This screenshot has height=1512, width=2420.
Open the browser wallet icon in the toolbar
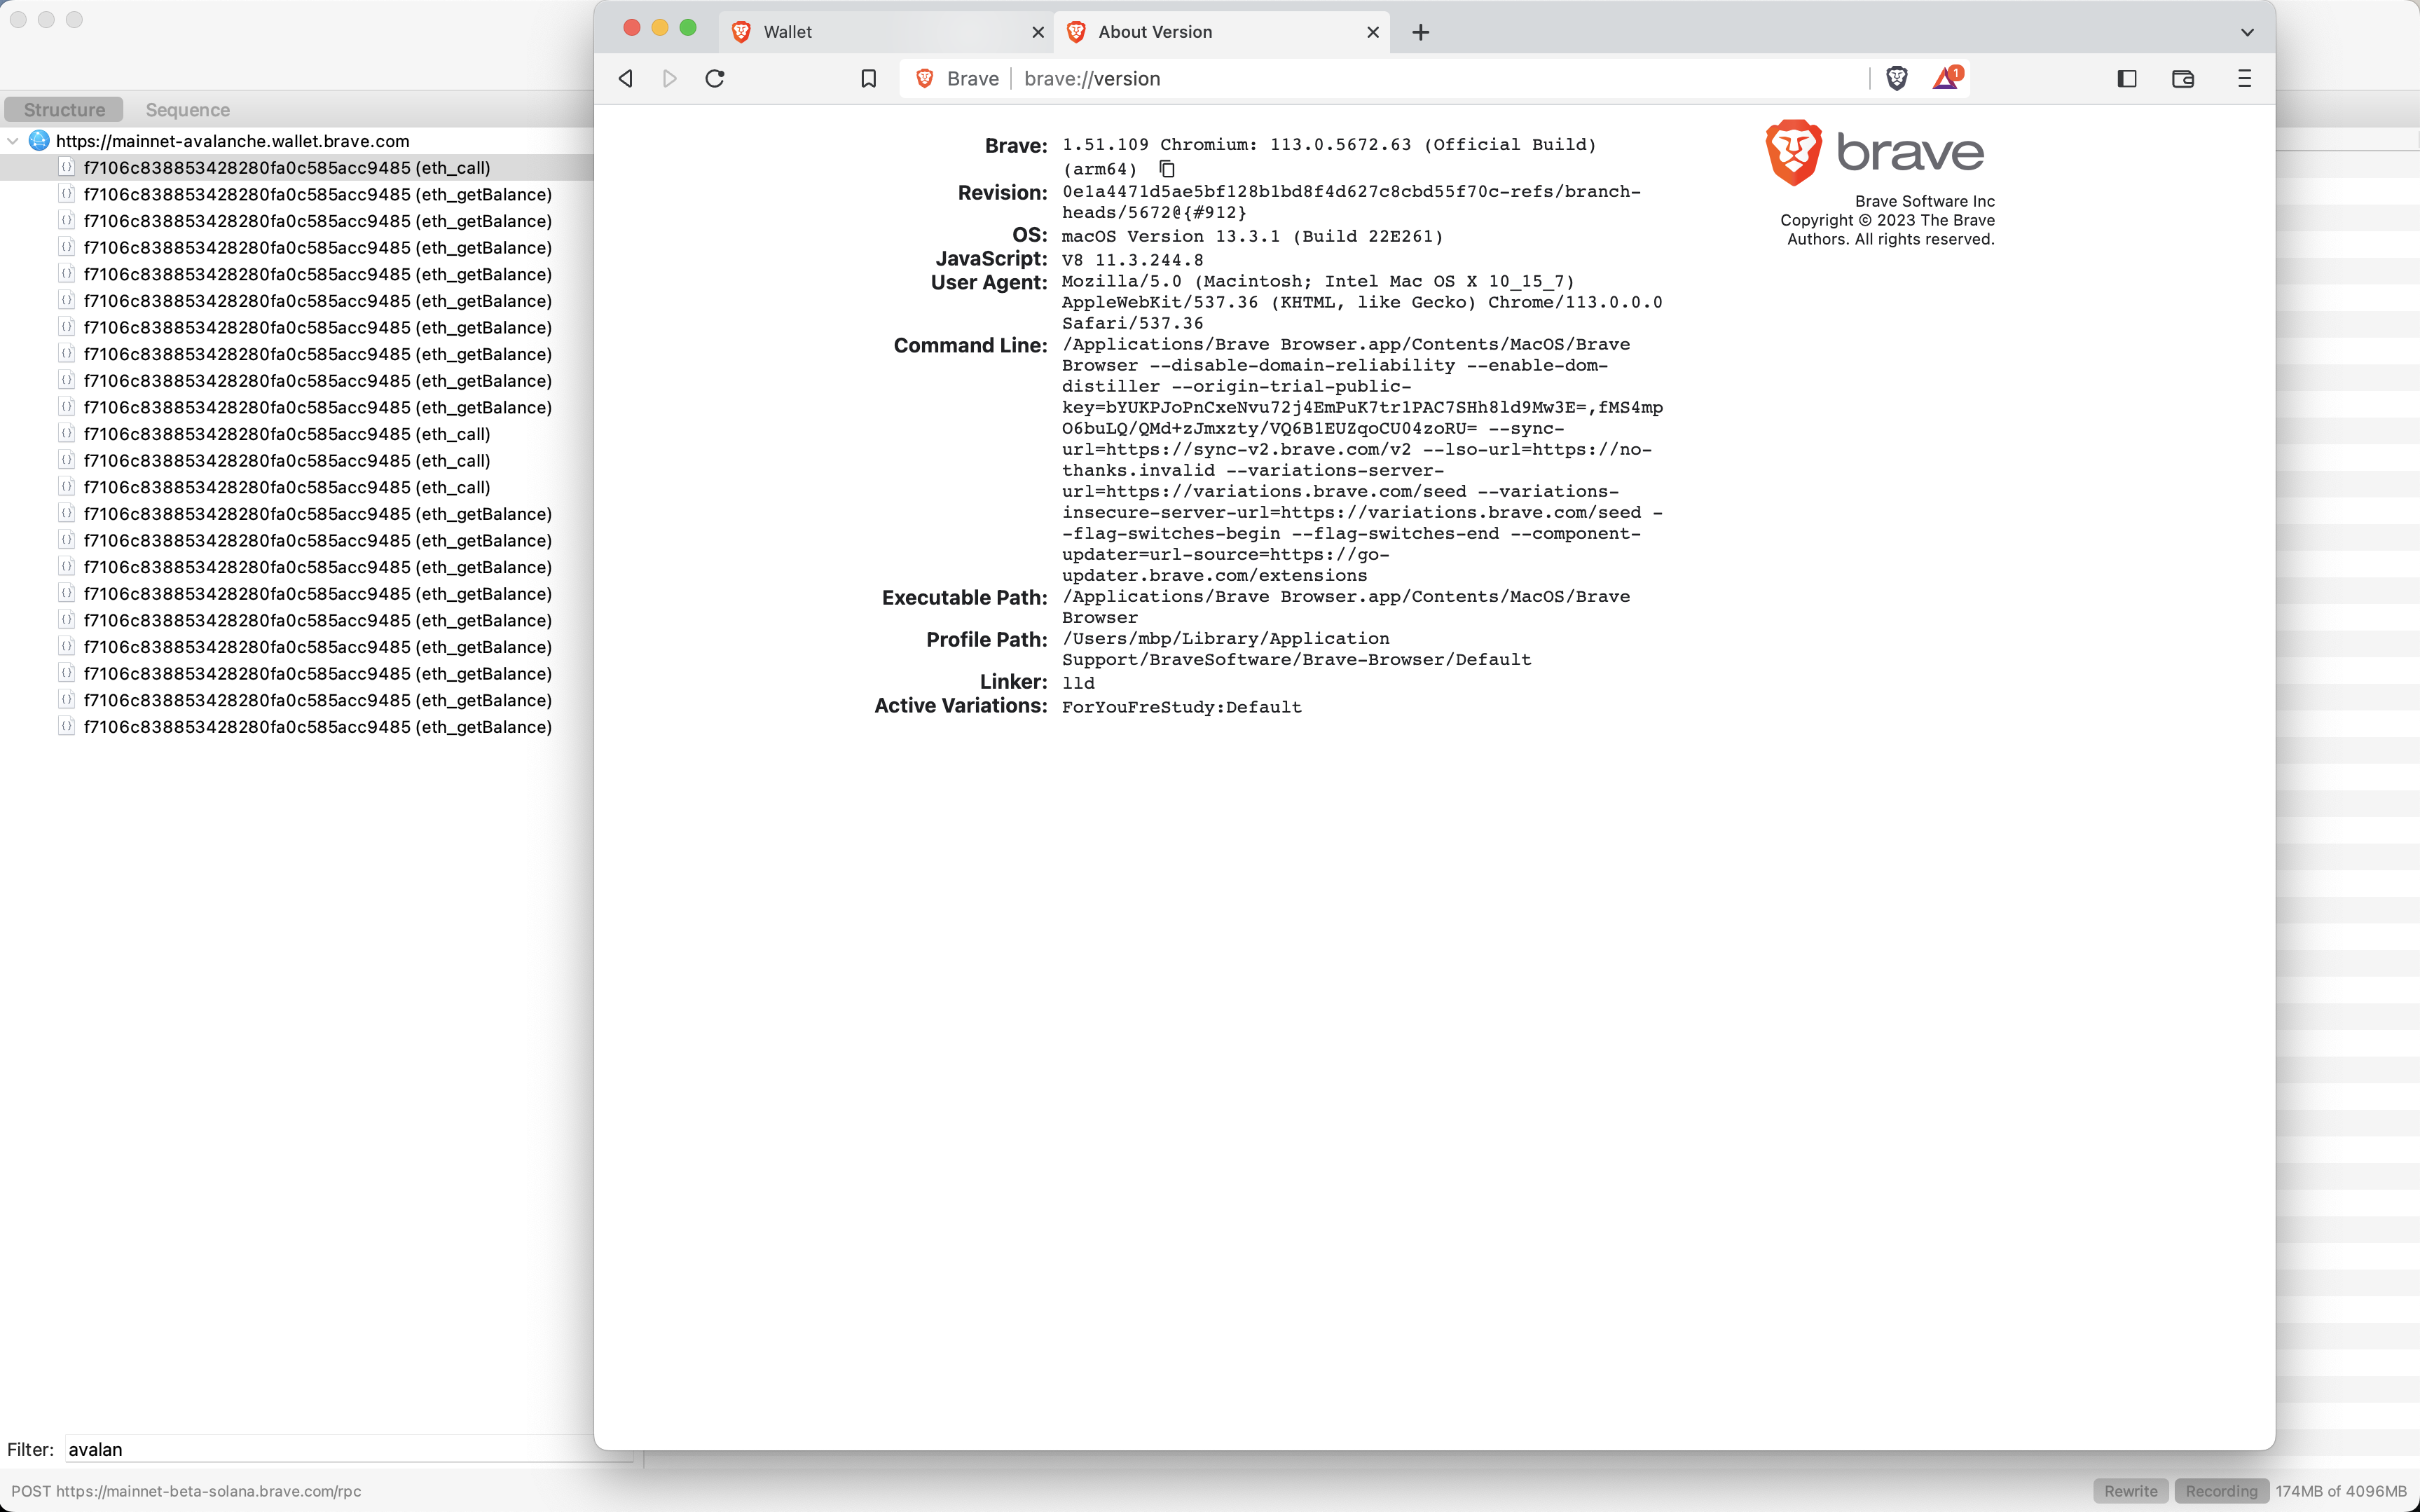[x=2182, y=78]
